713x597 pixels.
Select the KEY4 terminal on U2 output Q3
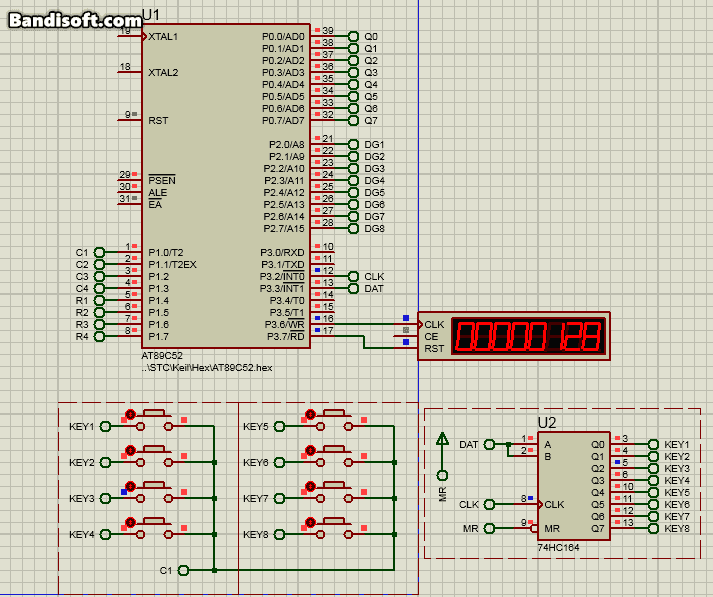click(653, 481)
